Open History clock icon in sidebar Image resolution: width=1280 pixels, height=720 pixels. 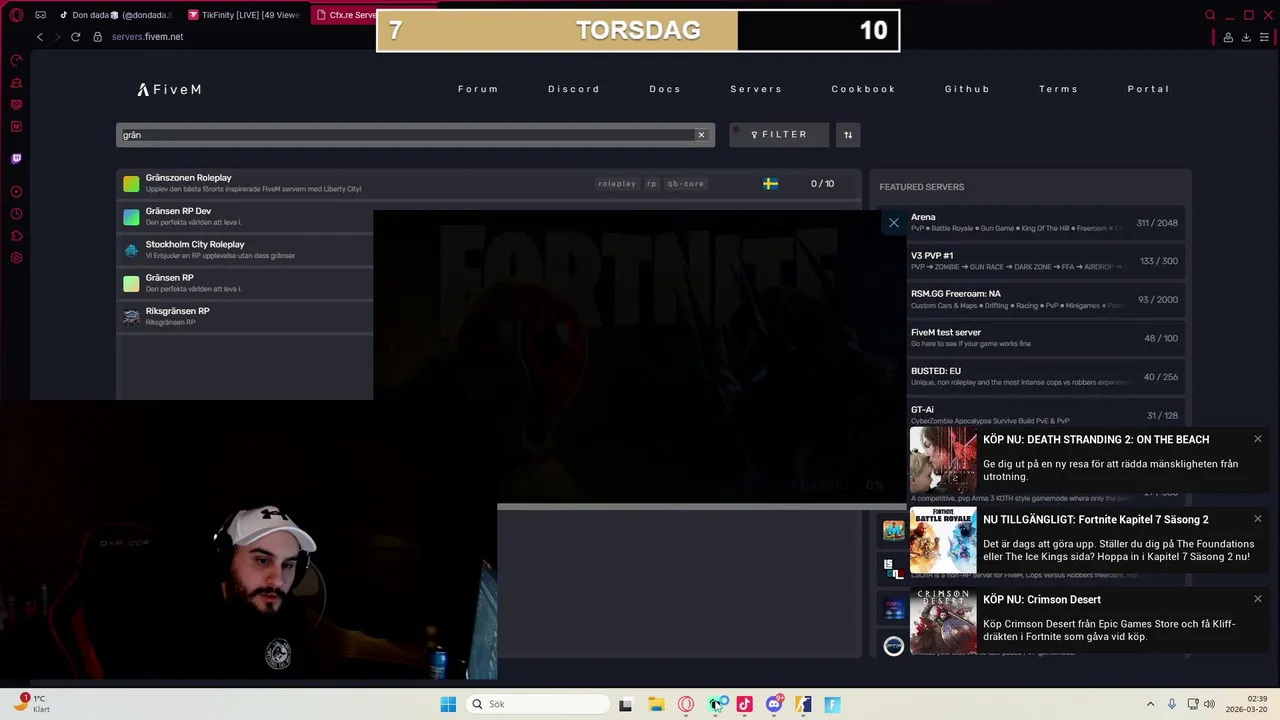16,214
